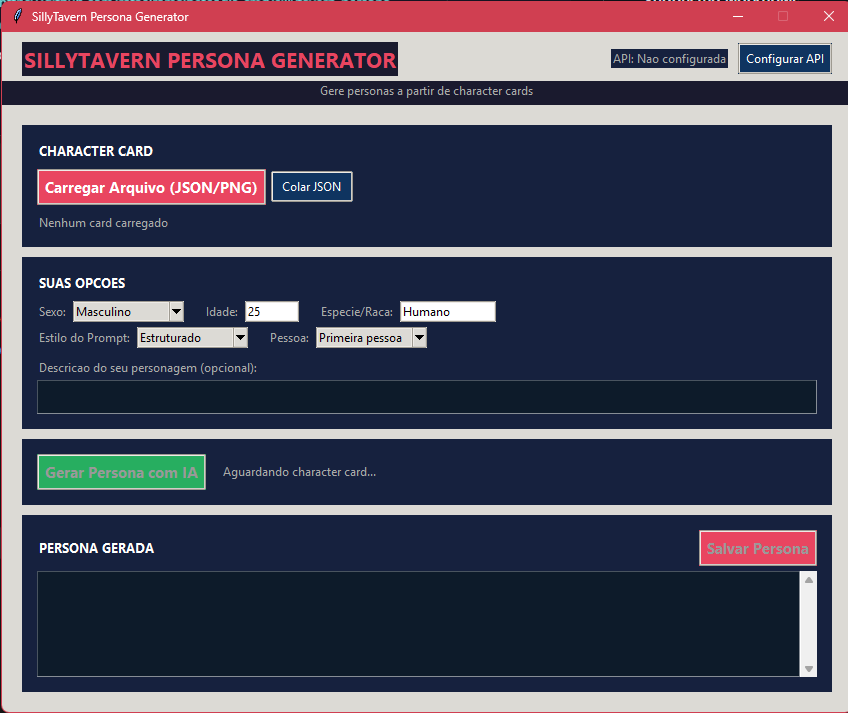Click the Idade: label

coord(222,312)
